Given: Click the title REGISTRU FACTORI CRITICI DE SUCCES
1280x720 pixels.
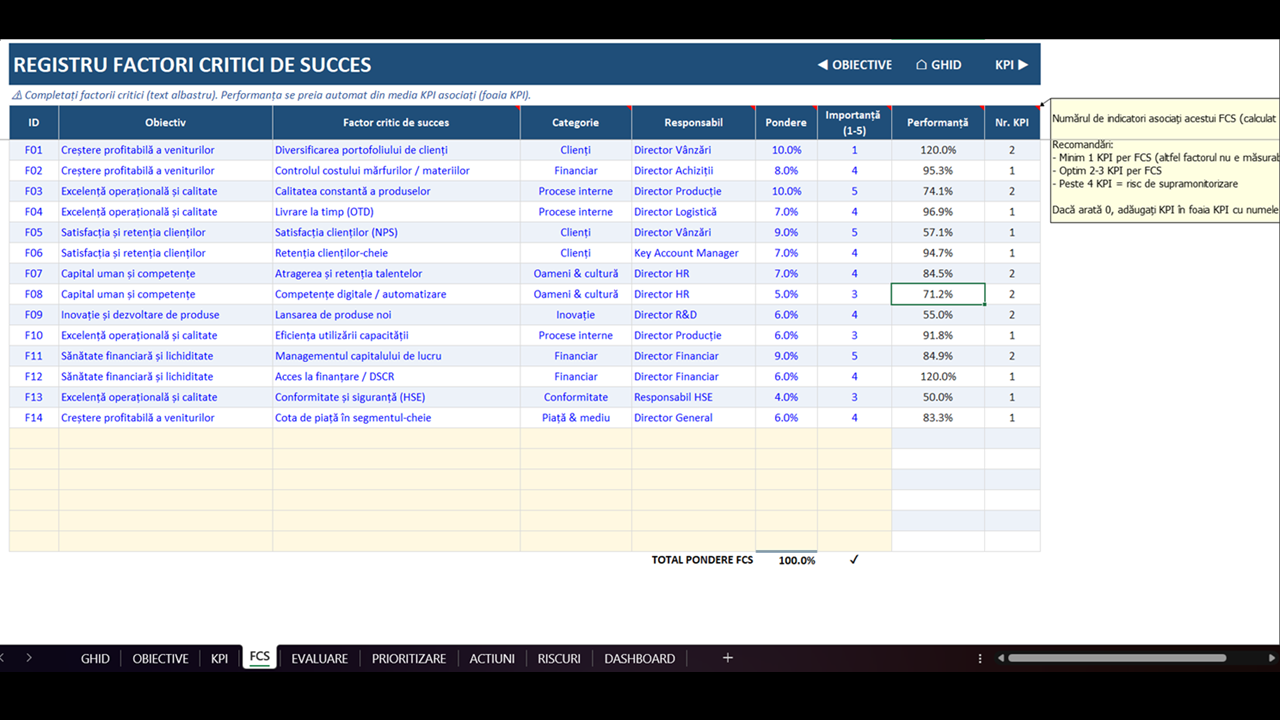Looking at the screenshot, I should click(192, 65).
